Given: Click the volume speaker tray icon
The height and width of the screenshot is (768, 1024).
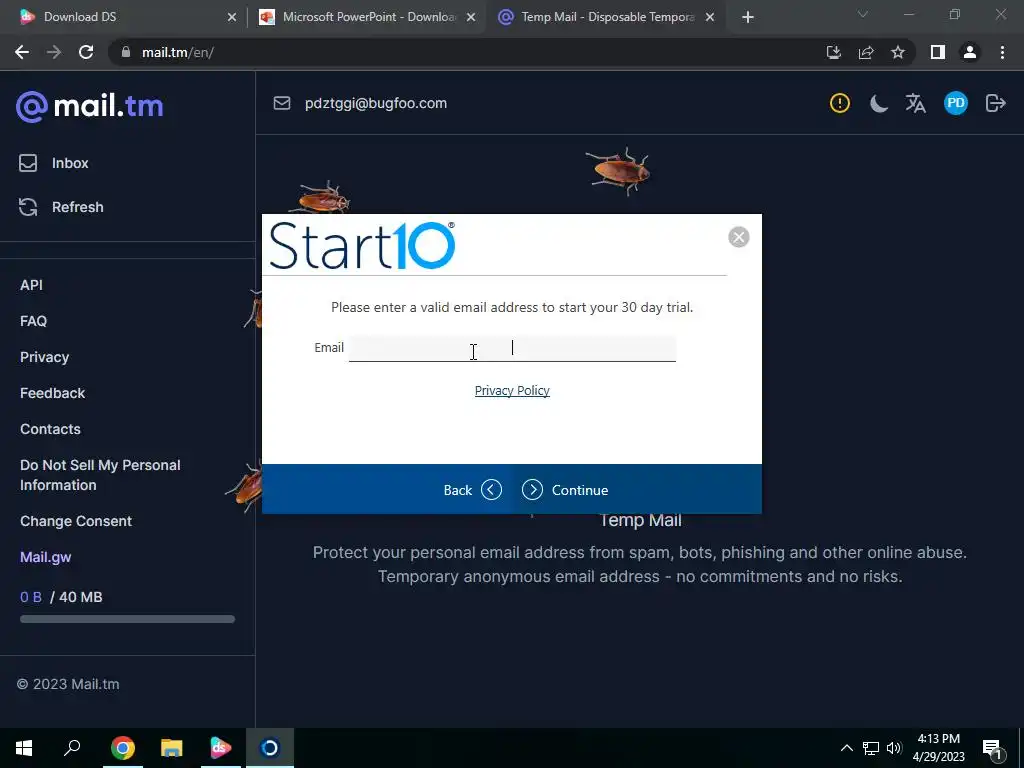Looking at the screenshot, I should [894, 748].
